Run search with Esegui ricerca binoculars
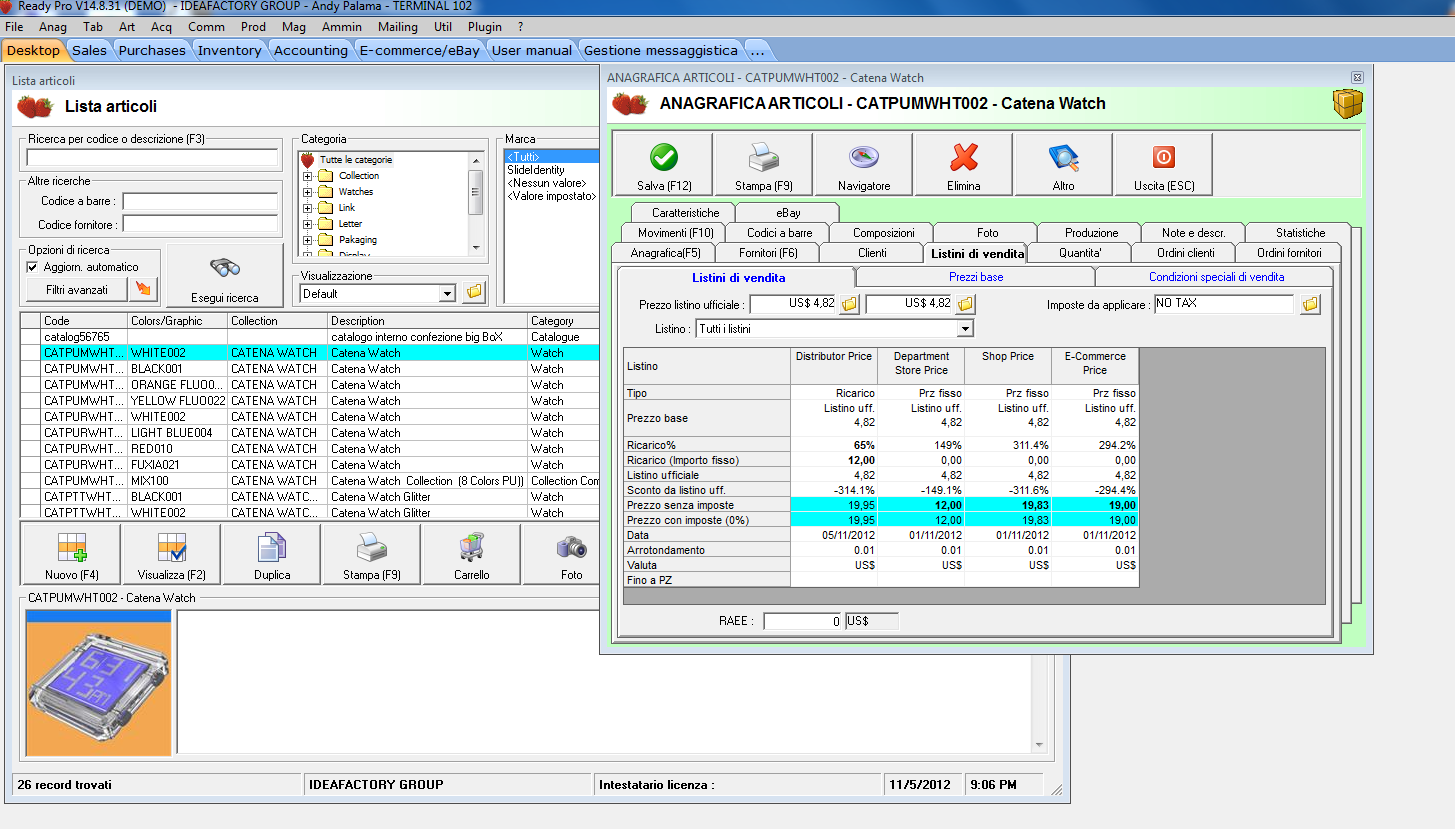The height and width of the screenshot is (829, 1455). [225, 268]
